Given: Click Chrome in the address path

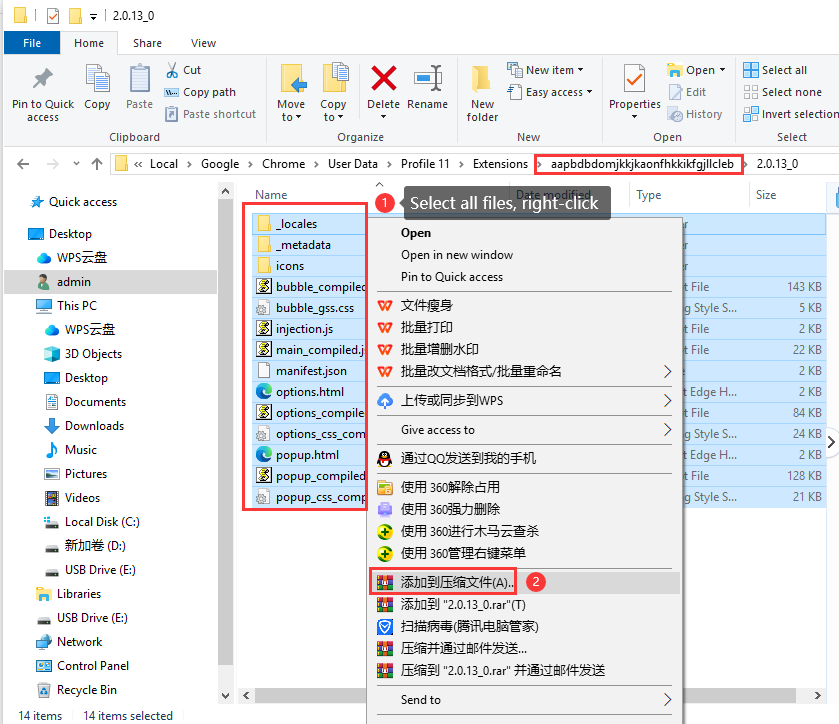Looking at the screenshot, I should [283, 164].
